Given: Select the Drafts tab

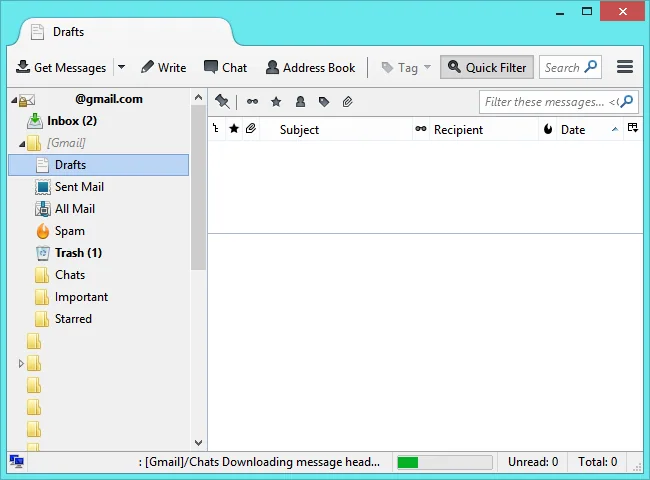Looking at the screenshot, I should tap(124, 32).
